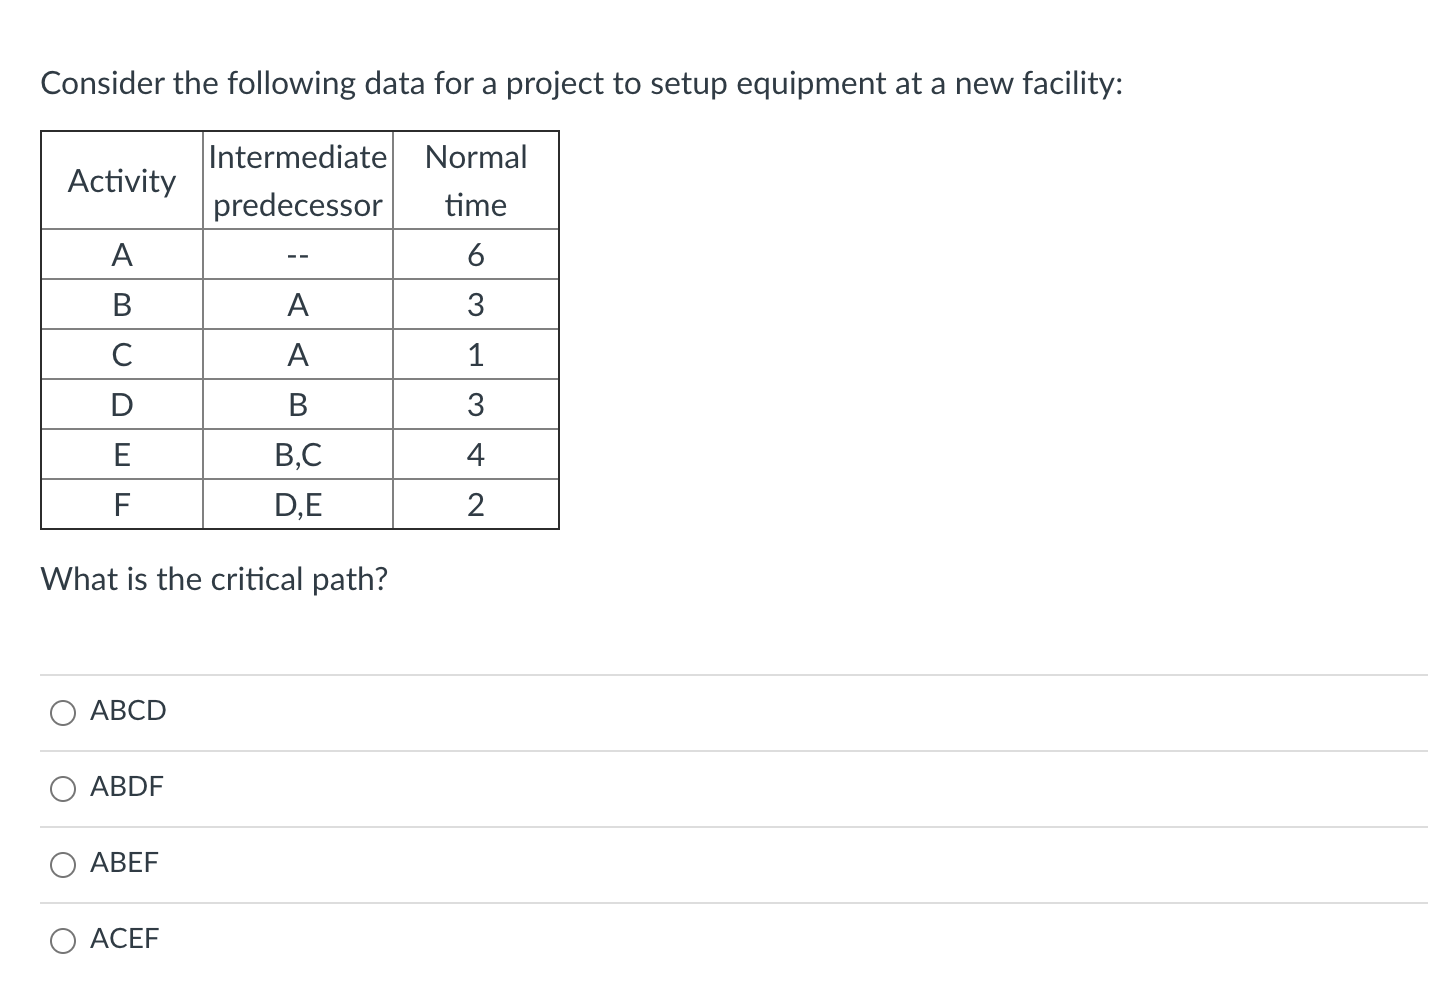This screenshot has height=1002, width=1450.
Task: Click Activity F's normal time value 2
Action: coord(475,504)
